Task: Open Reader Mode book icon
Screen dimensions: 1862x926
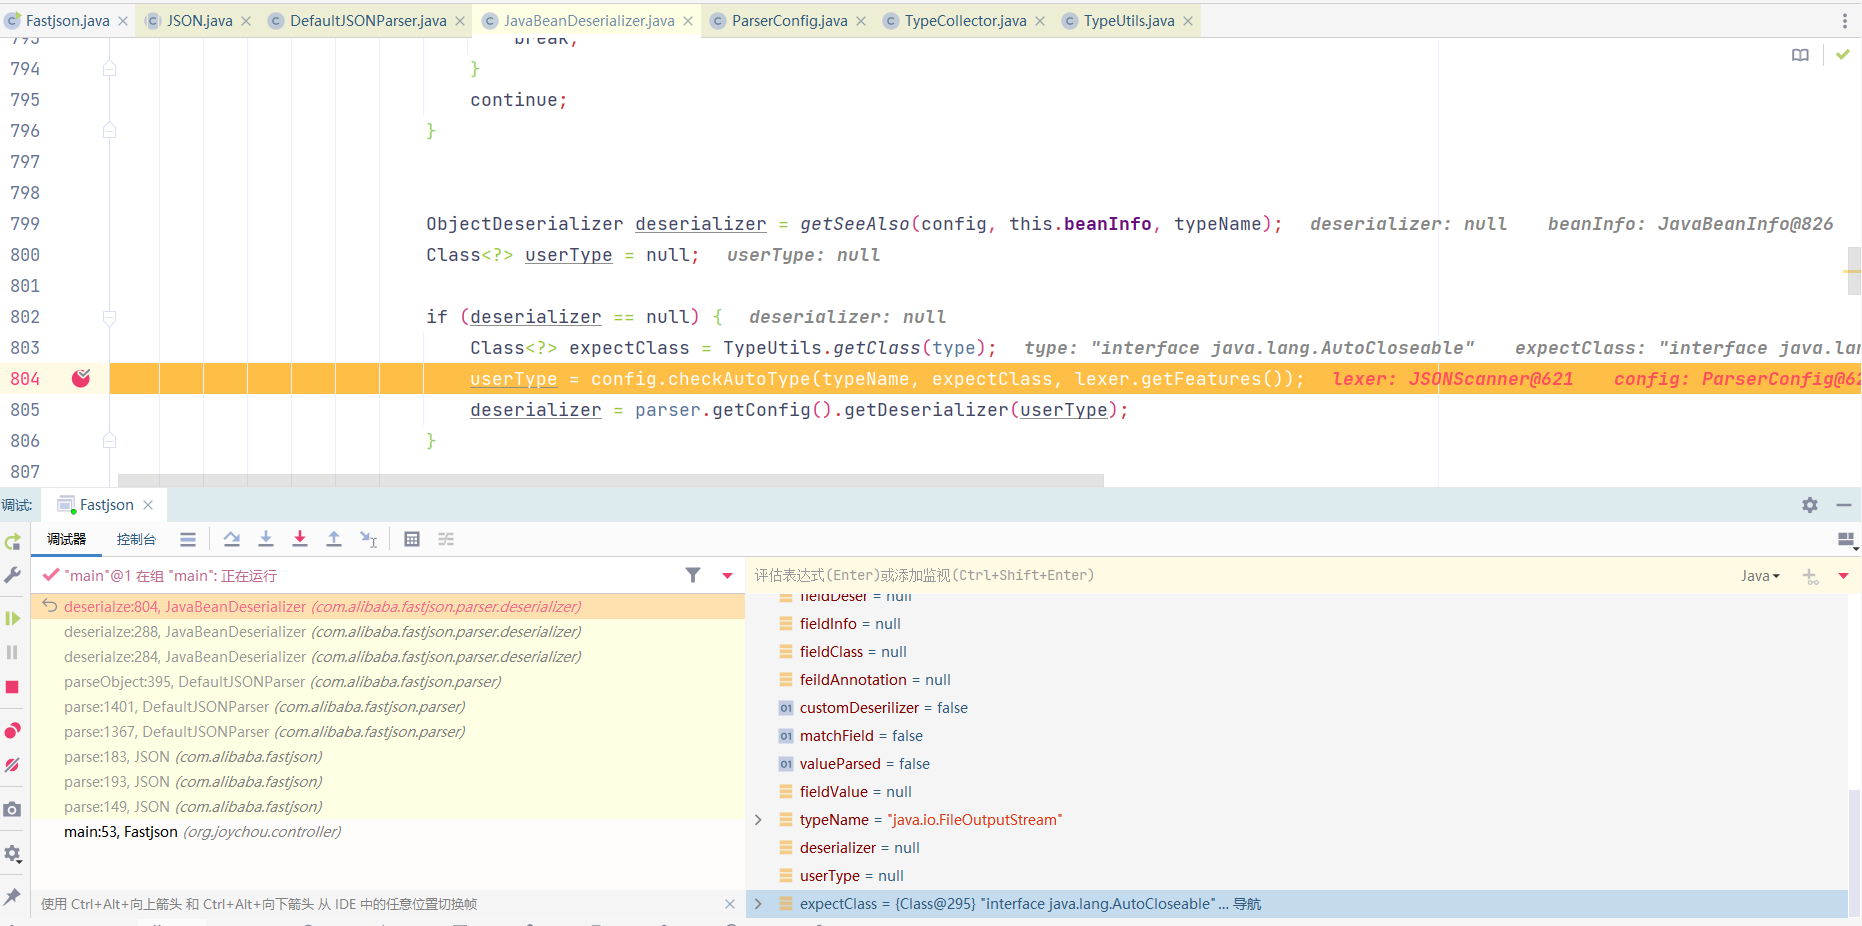Action: (1800, 55)
